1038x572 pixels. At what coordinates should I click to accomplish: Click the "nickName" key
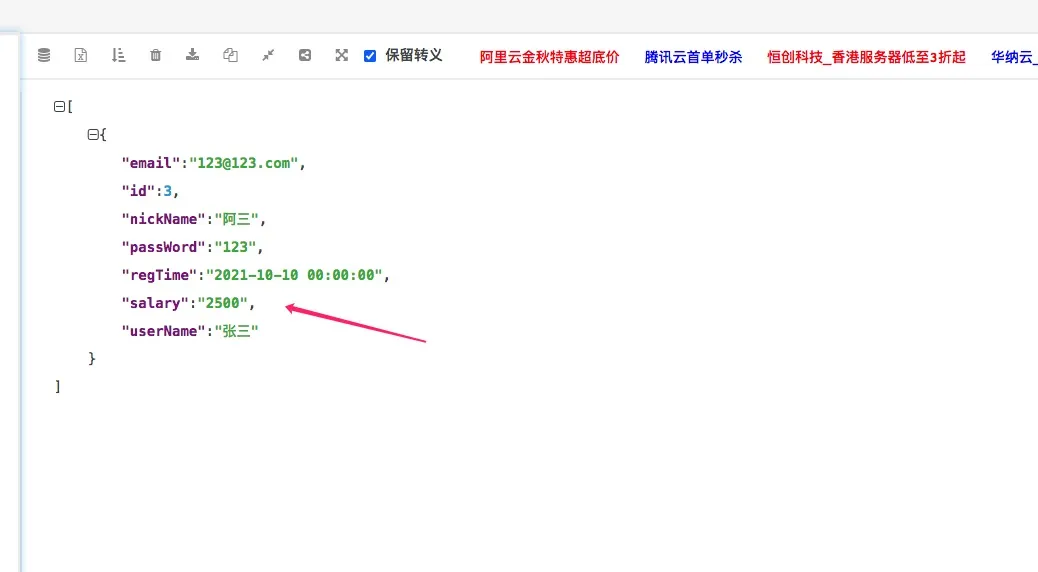164,219
